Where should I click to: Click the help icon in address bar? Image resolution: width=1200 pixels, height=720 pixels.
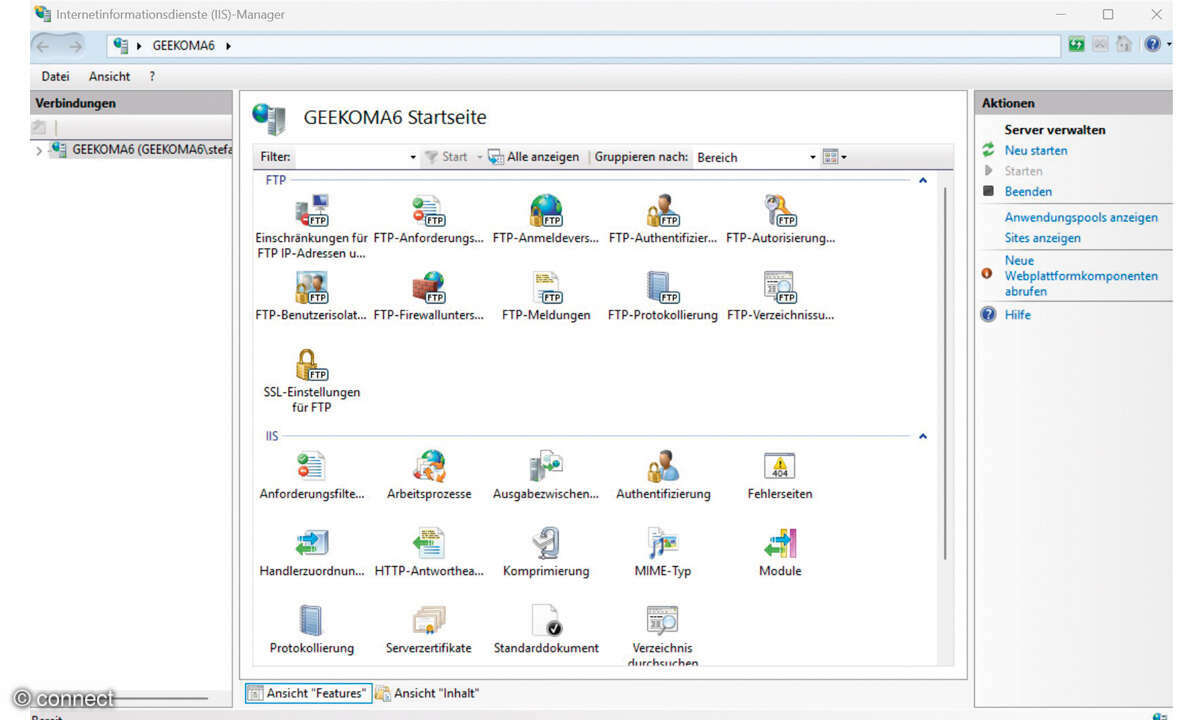1152,45
